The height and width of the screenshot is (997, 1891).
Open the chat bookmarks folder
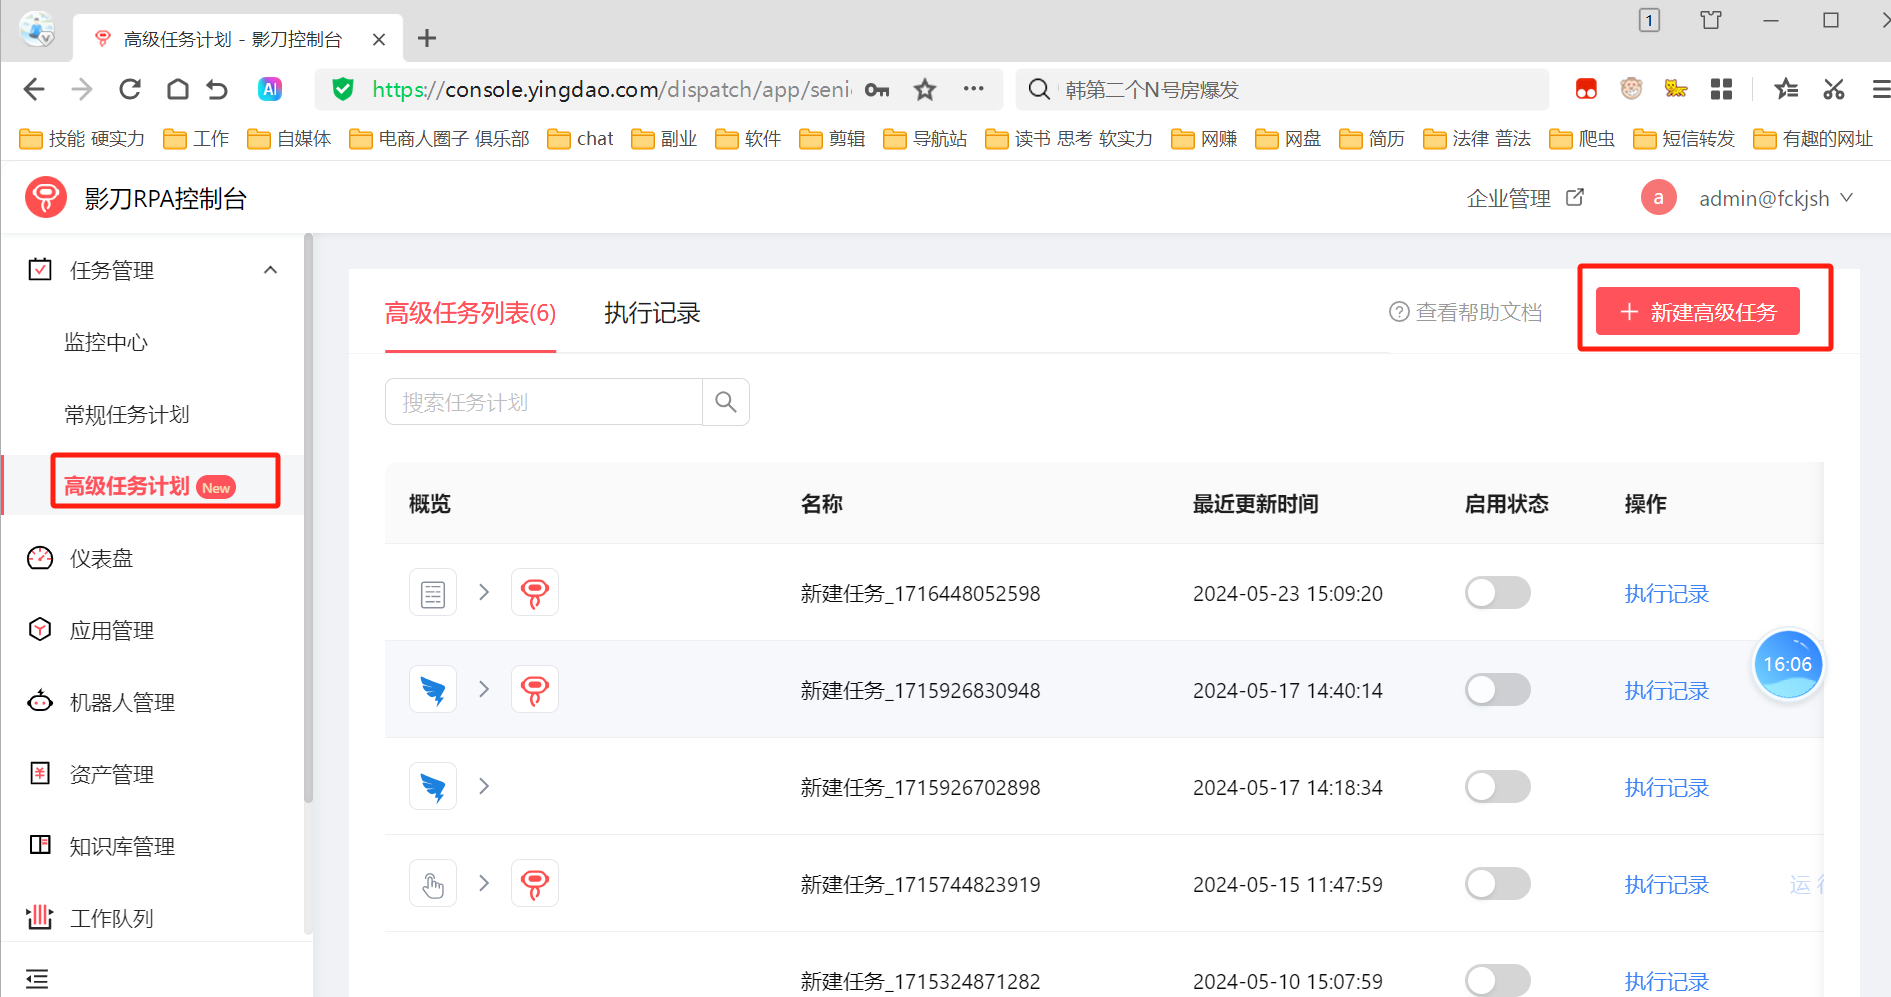(581, 139)
